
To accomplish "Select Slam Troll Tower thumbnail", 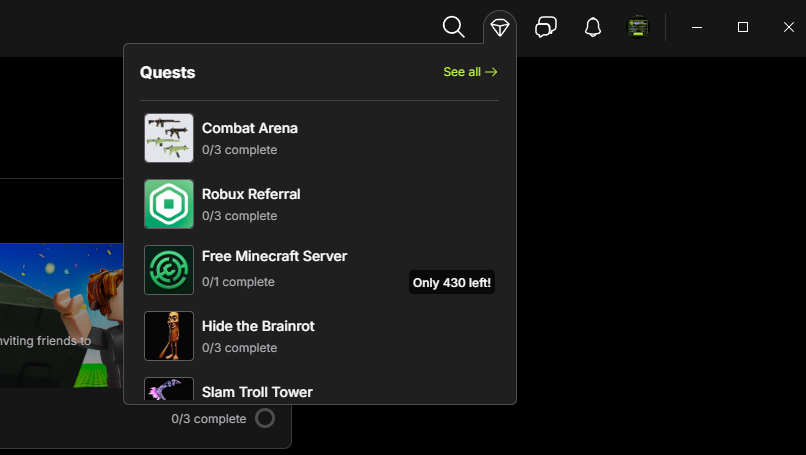I will [169, 389].
